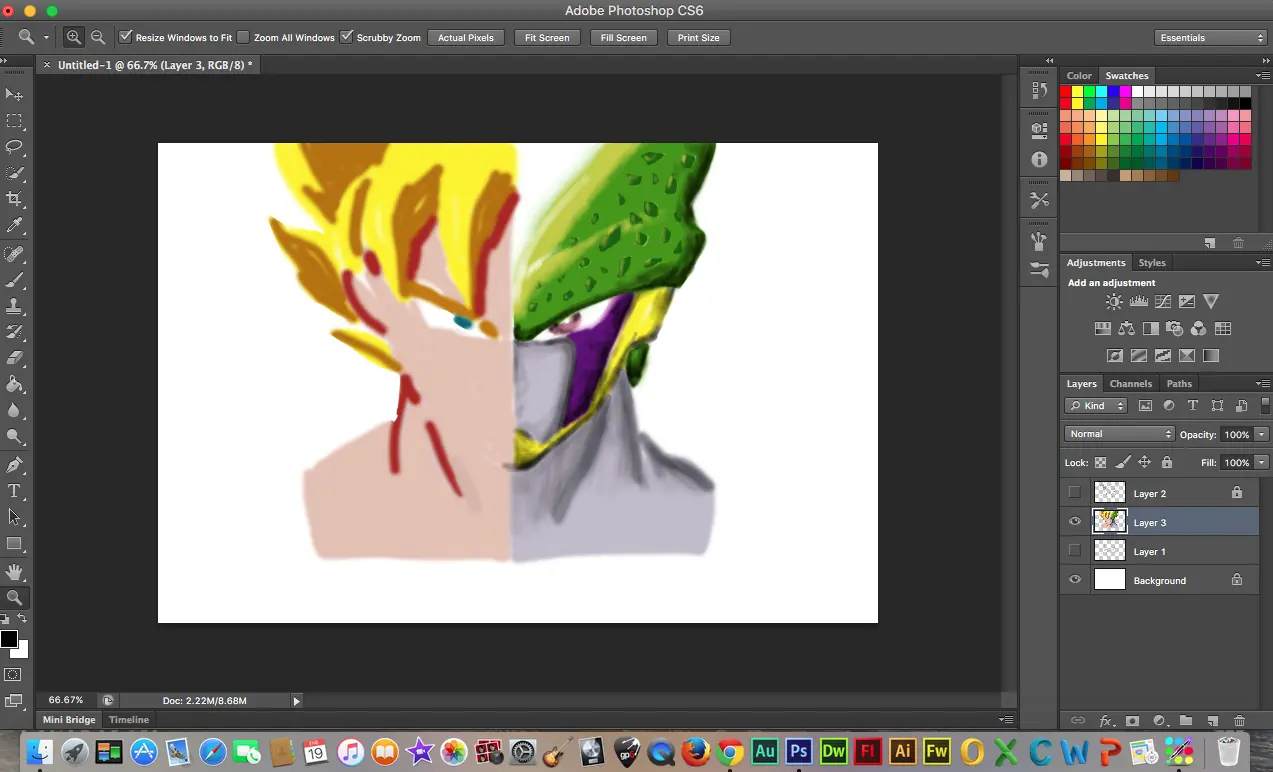Click the Fit Screen button
Screen dimensions: 1273x772
547,37
